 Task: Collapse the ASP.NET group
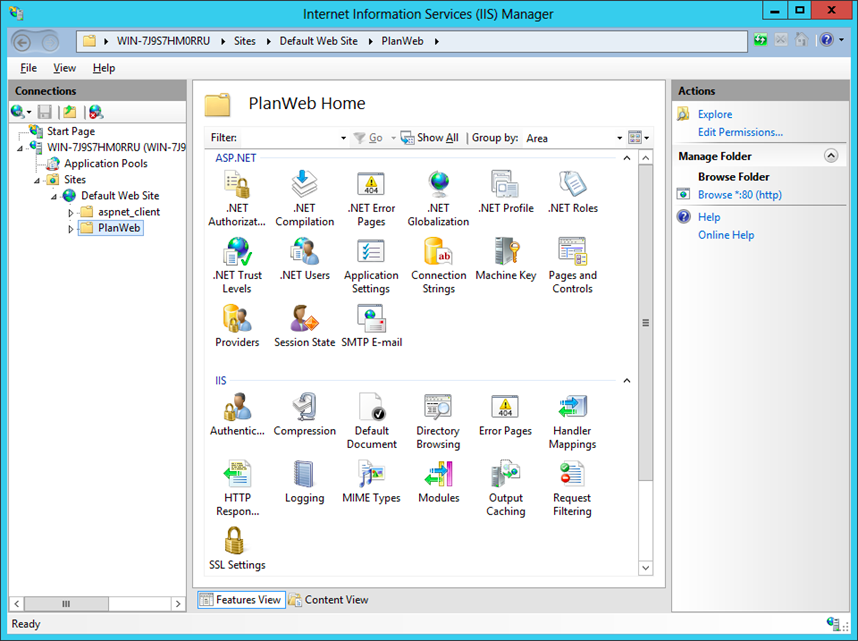627,158
